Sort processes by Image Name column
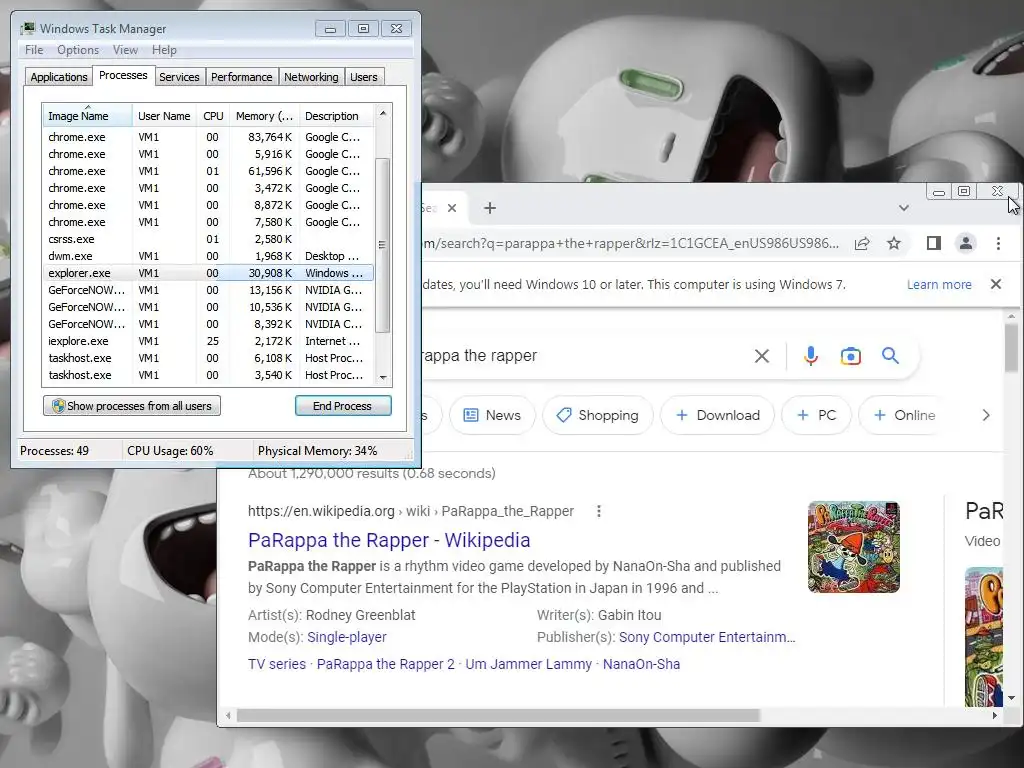 coord(88,116)
